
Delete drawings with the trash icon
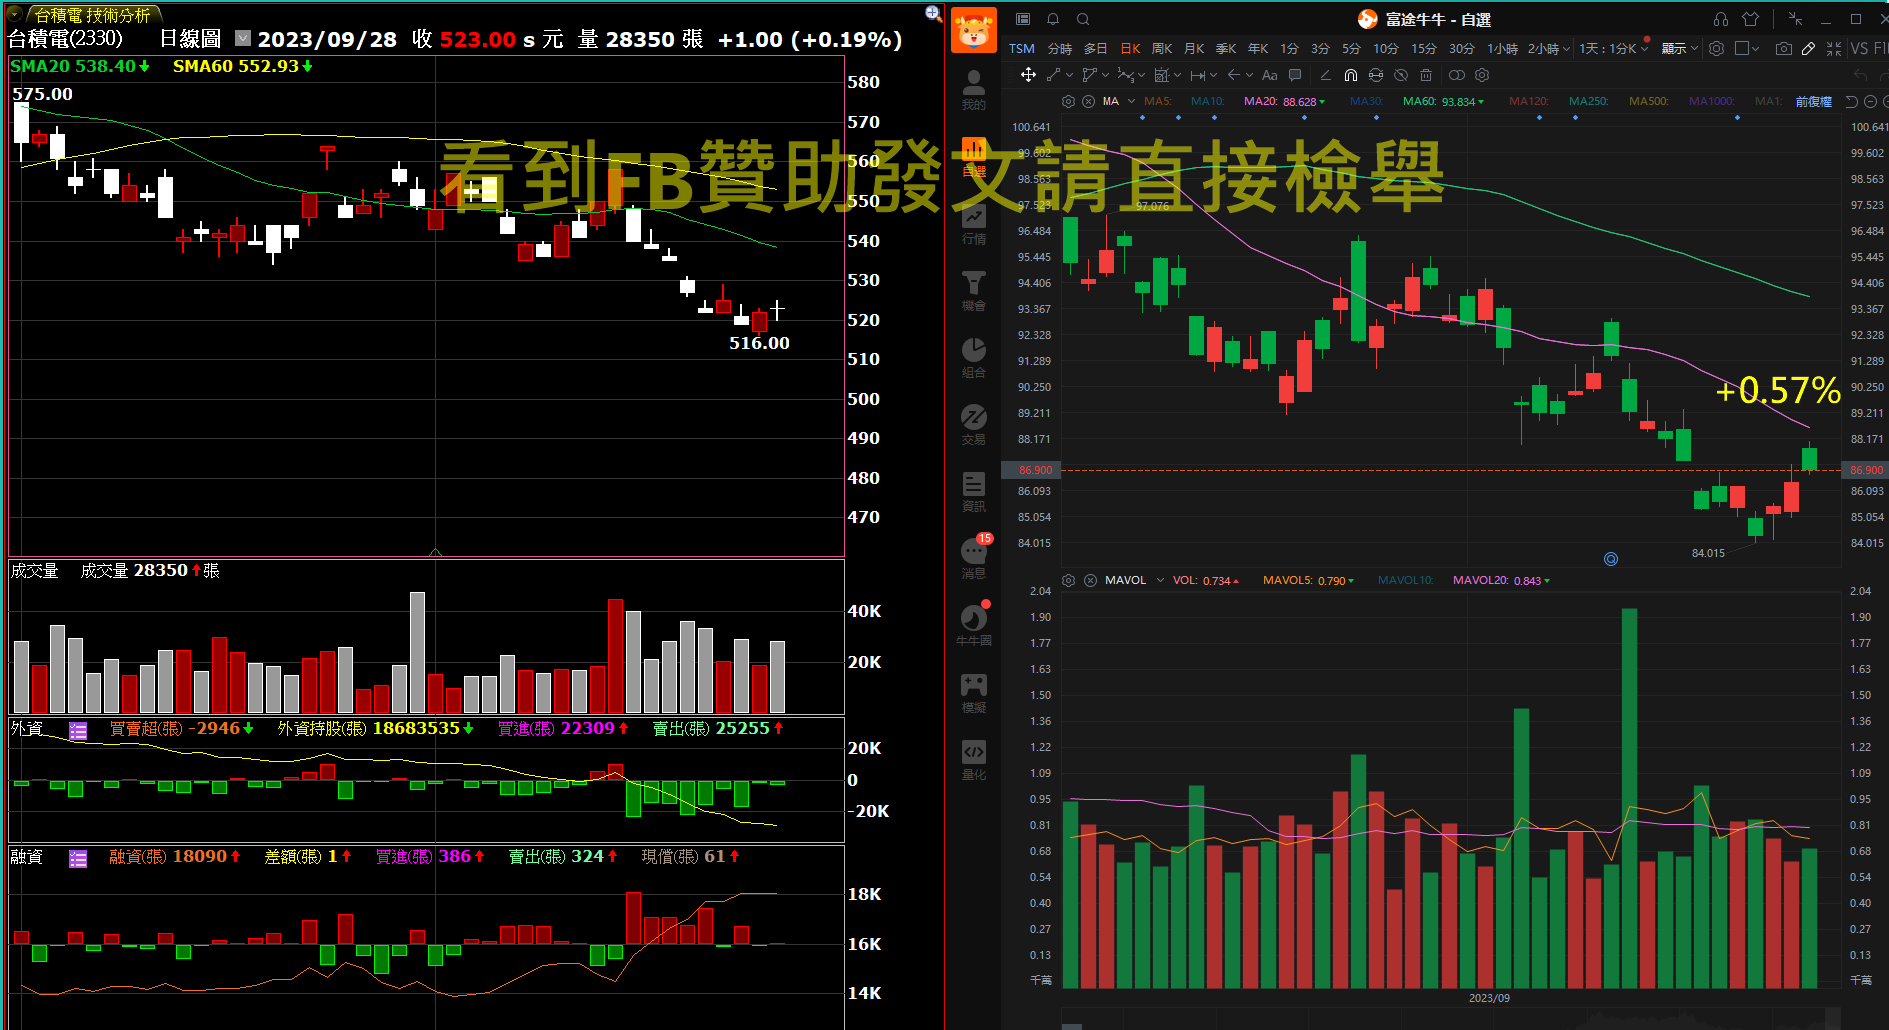click(x=1426, y=75)
